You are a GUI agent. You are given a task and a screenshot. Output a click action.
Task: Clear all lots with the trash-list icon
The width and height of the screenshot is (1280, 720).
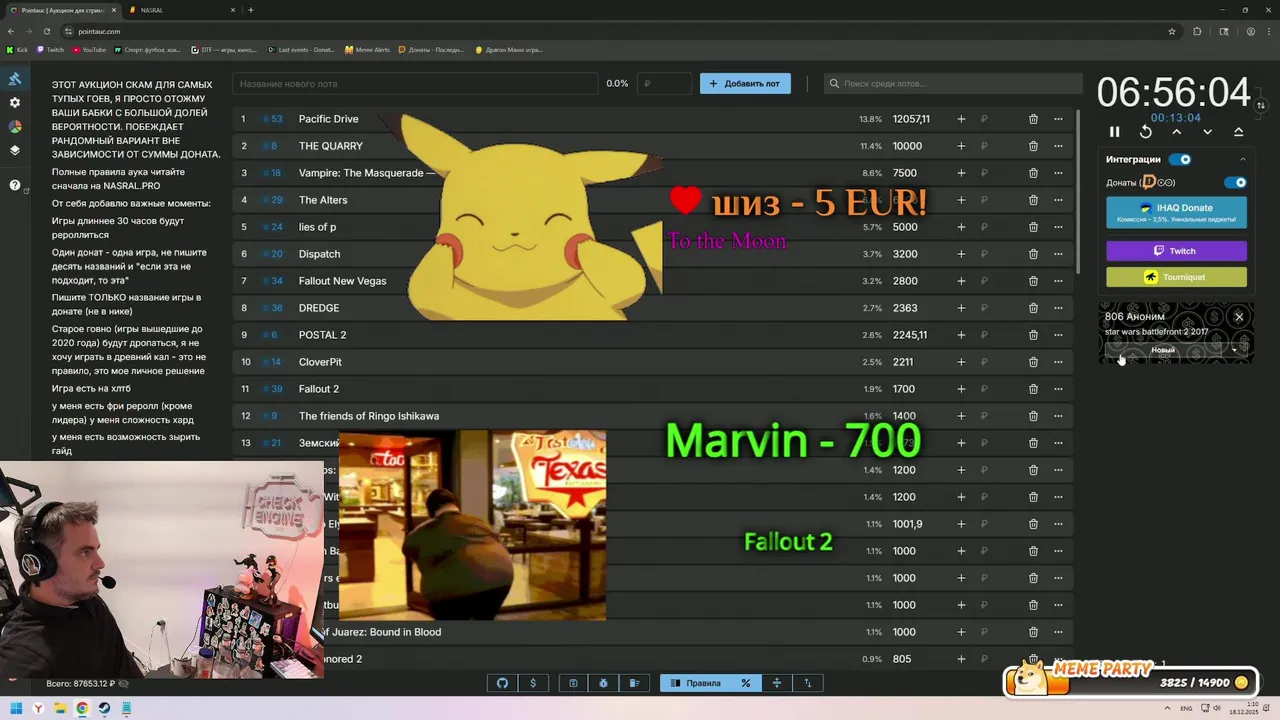pyautogui.click(x=634, y=683)
